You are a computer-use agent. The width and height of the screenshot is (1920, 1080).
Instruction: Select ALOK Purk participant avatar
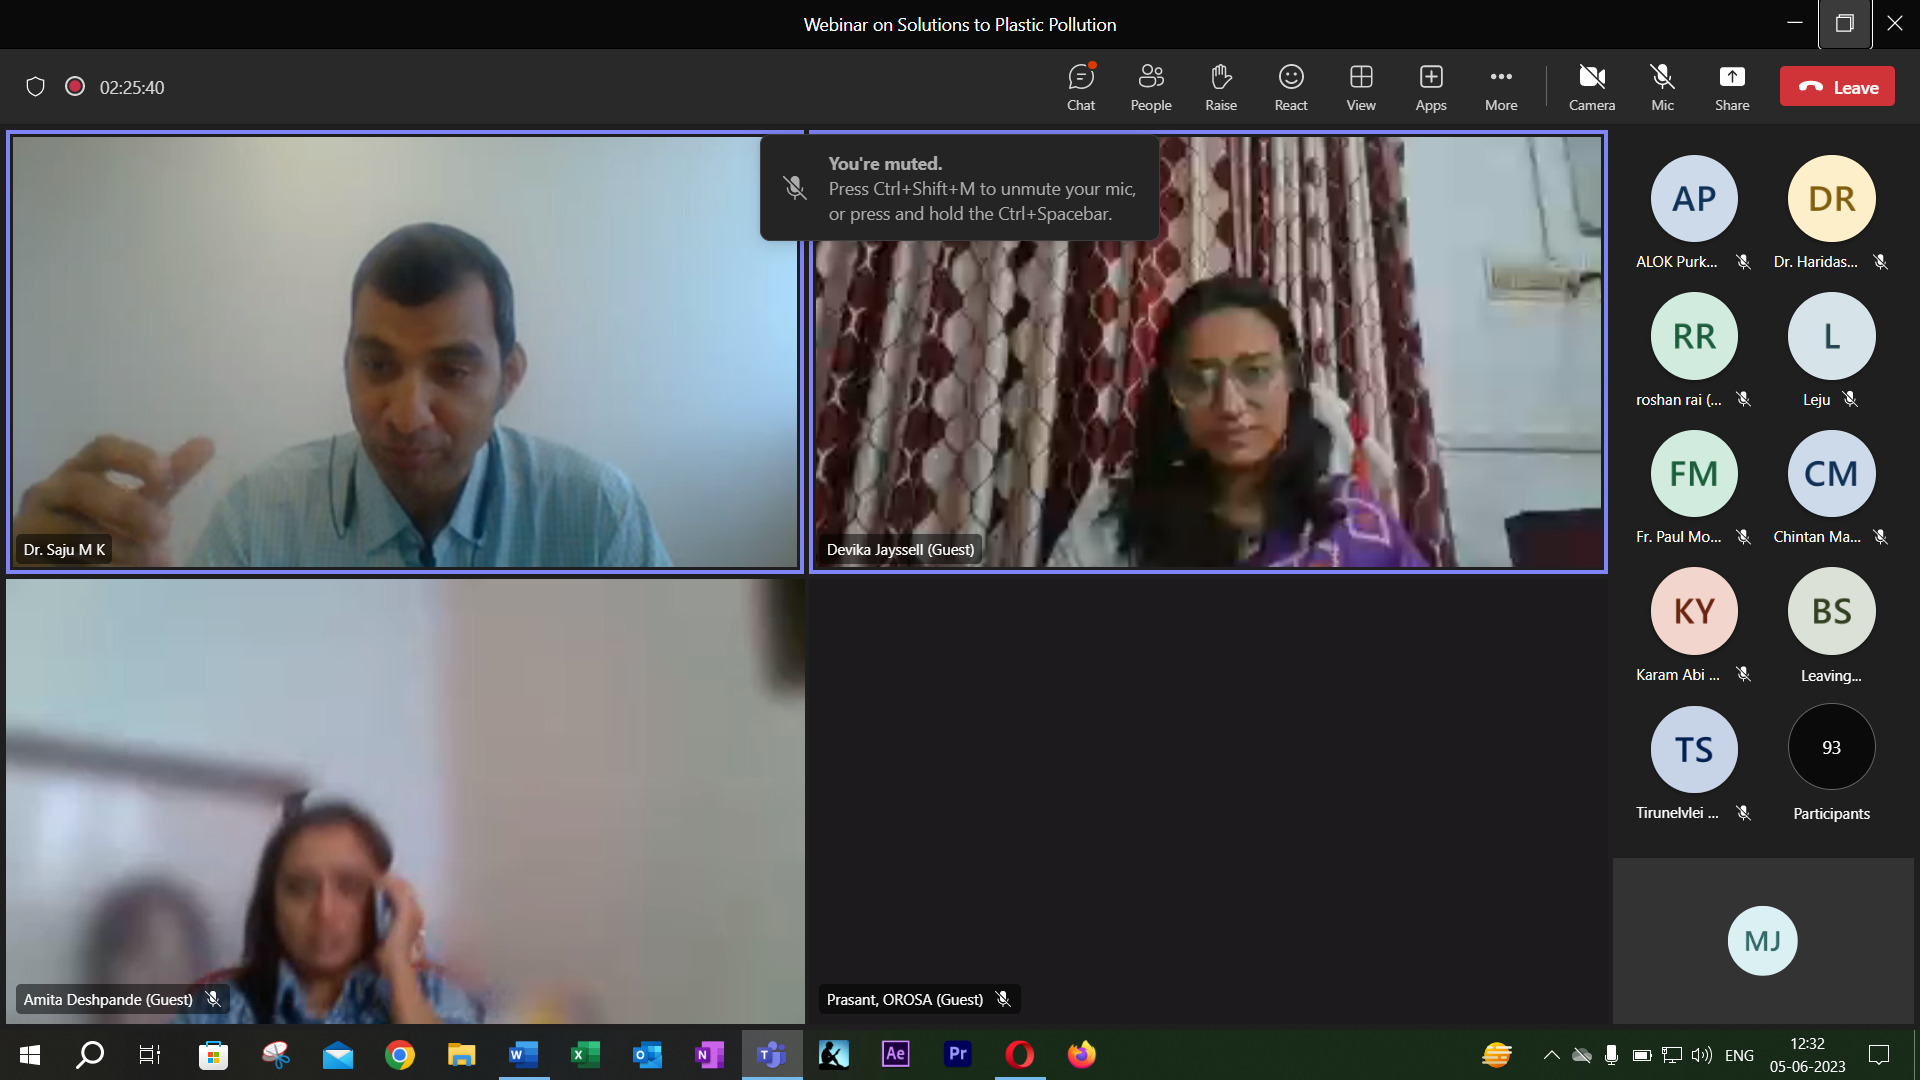tap(1693, 199)
